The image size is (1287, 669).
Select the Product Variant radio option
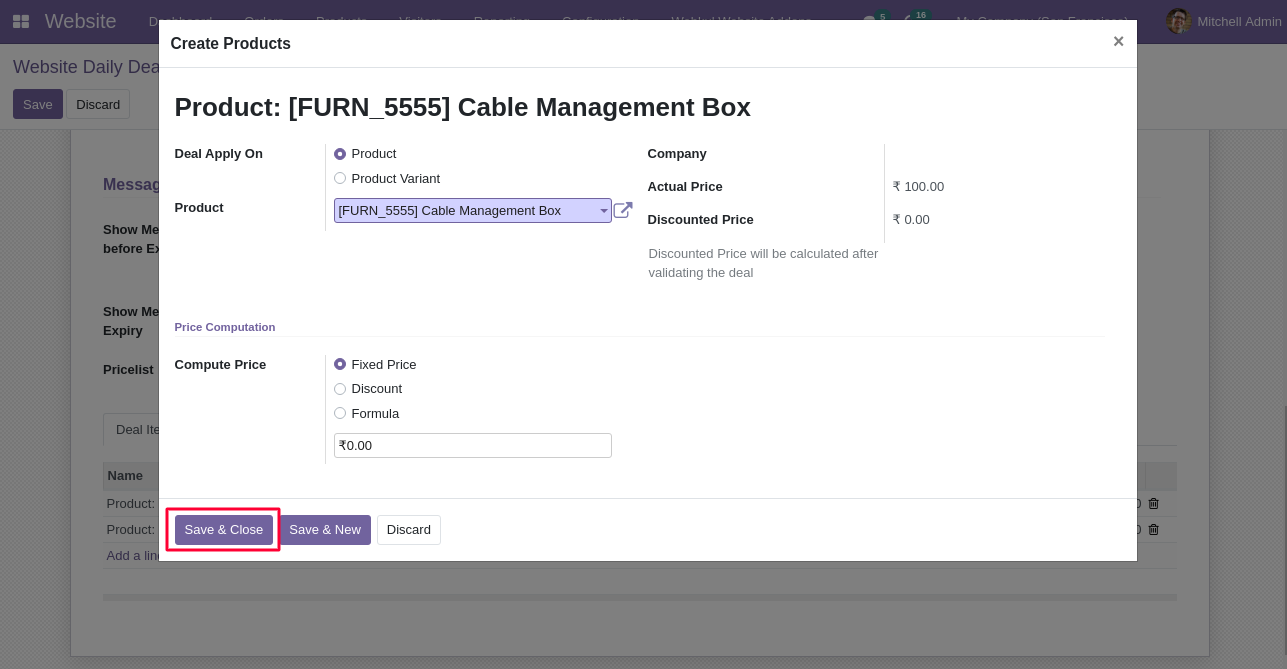coord(340,179)
